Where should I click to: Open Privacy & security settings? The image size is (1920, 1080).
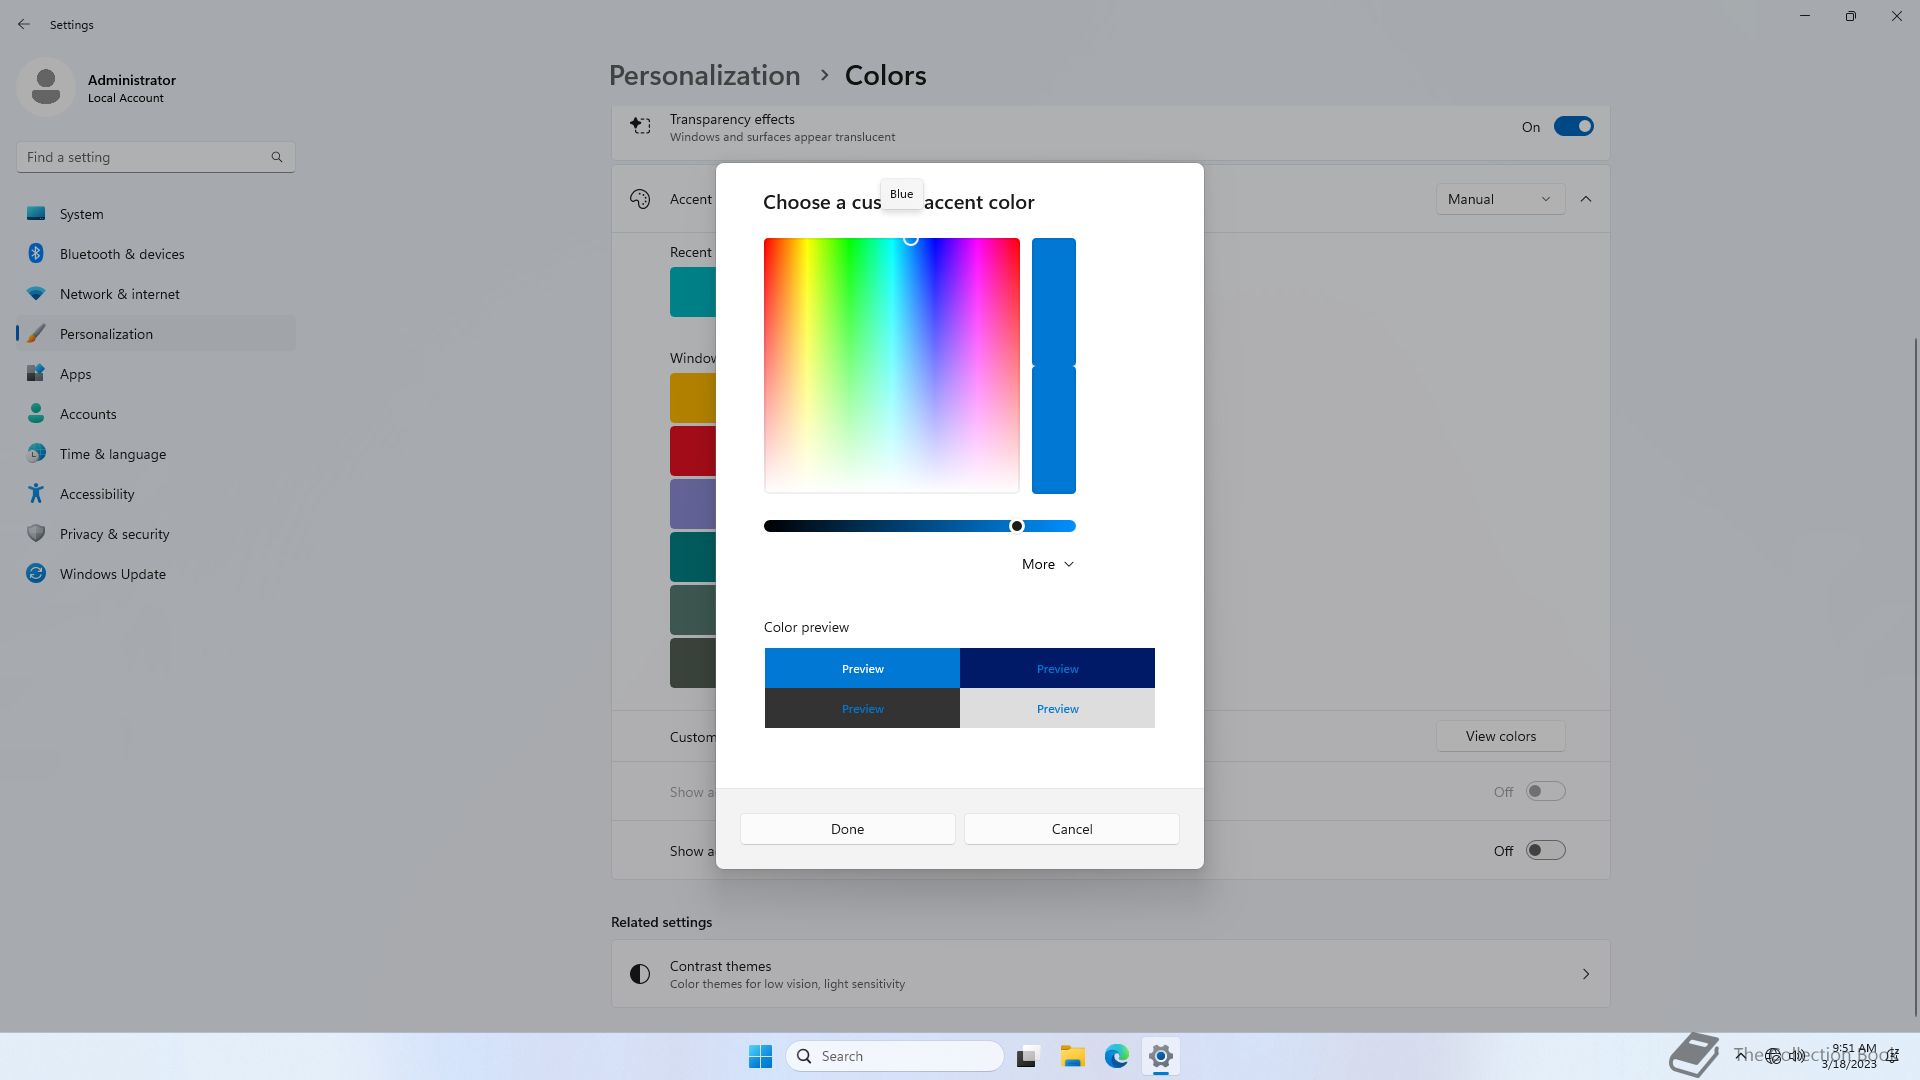(114, 534)
